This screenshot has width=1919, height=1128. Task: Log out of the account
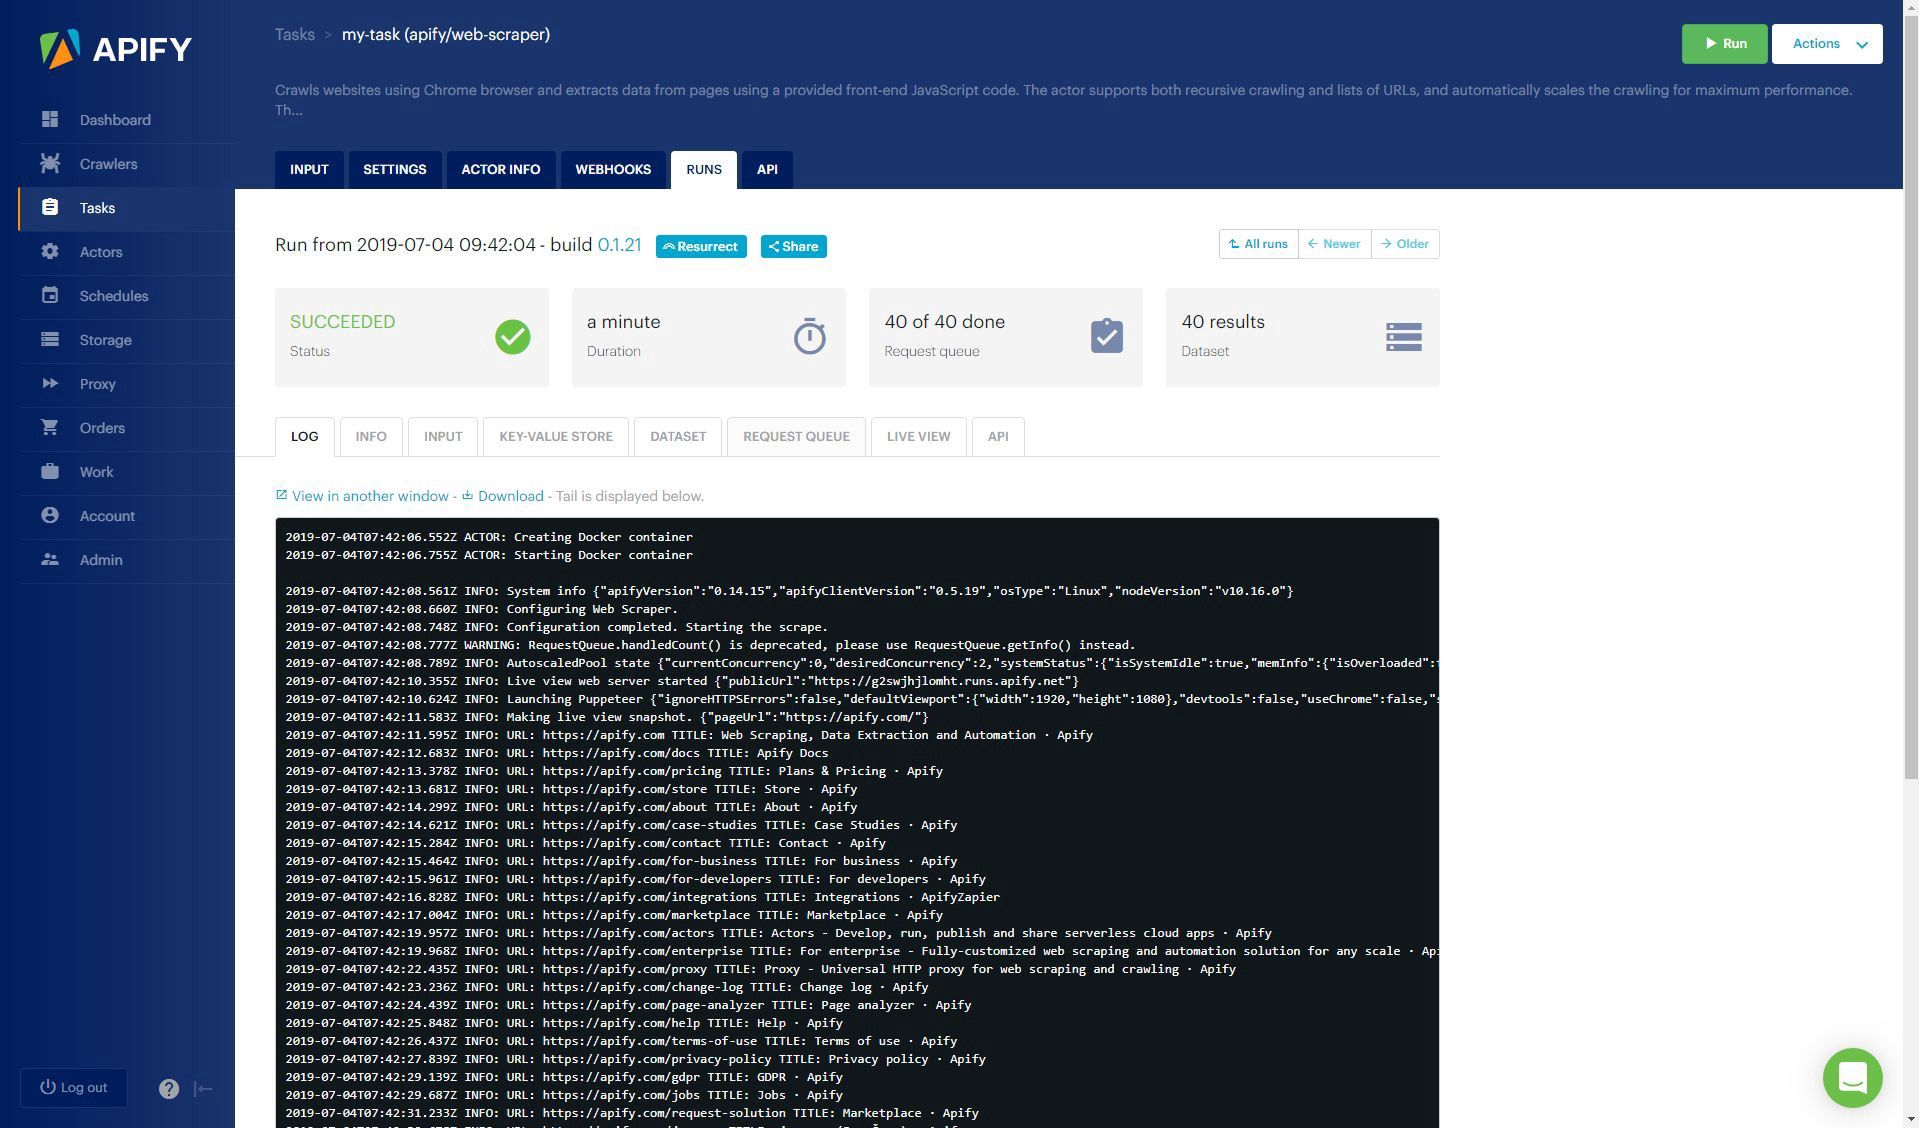click(74, 1088)
